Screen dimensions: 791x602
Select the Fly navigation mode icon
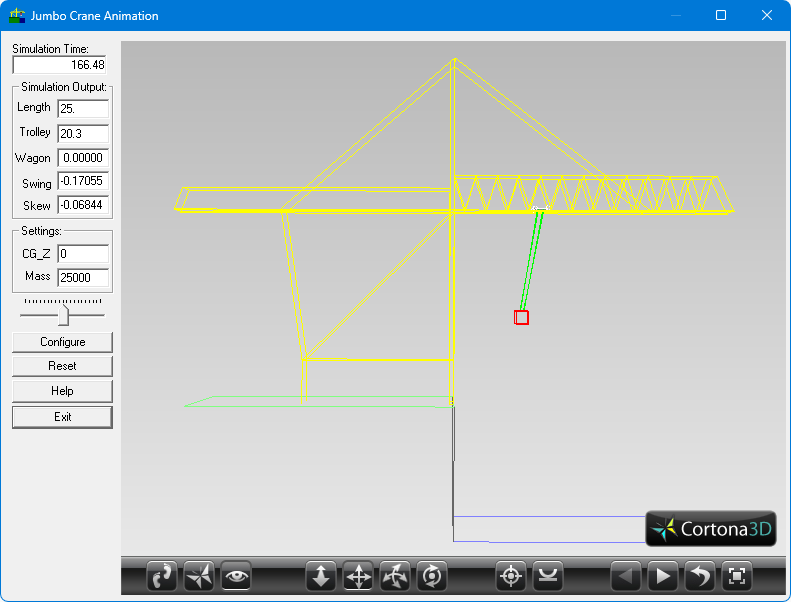[x=199, y=576]
